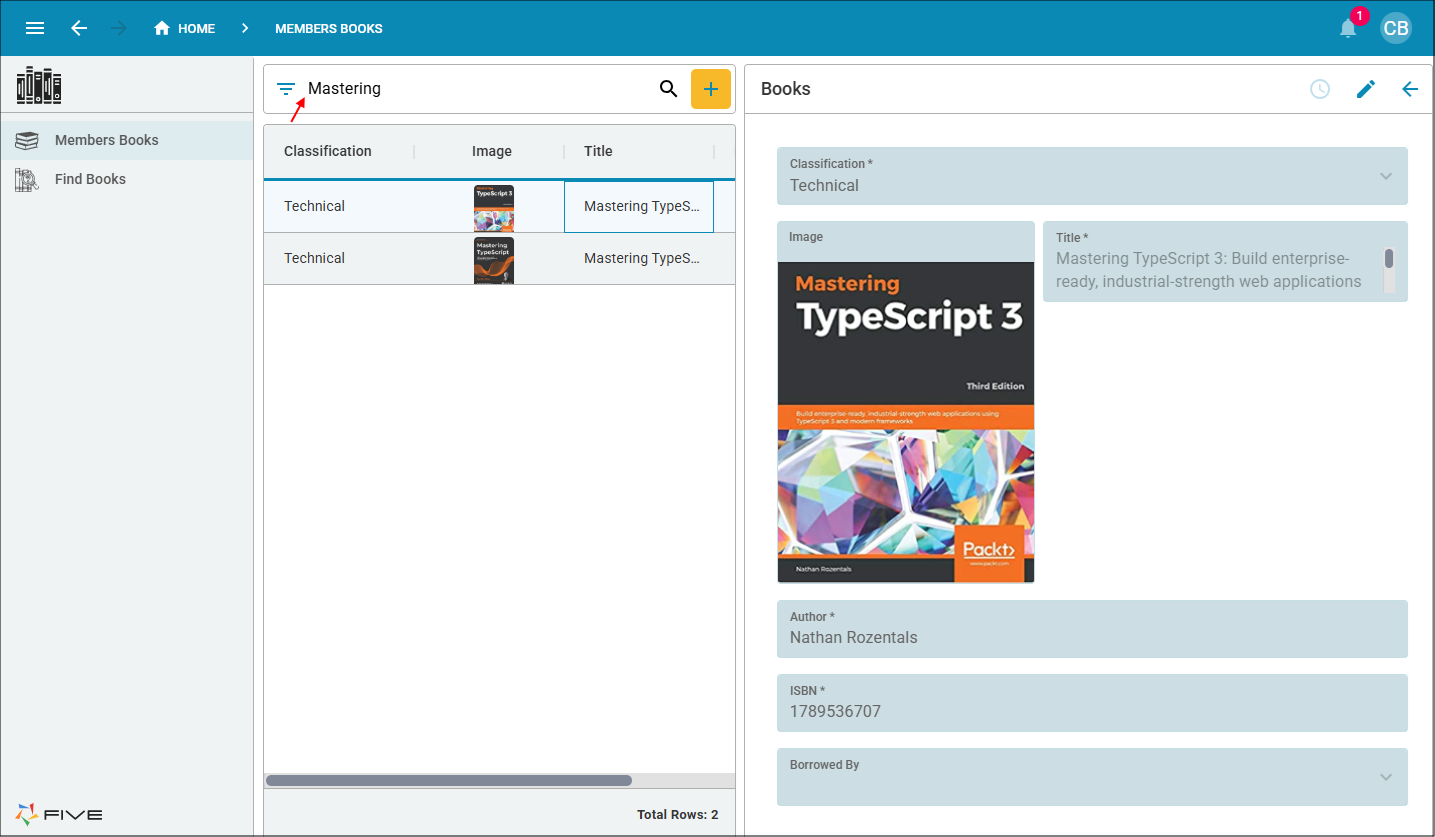The width and height of the screenshot is (1435, 837).
Task: Select second row Mastering TypeS title cell
Action: pos(639,258)
